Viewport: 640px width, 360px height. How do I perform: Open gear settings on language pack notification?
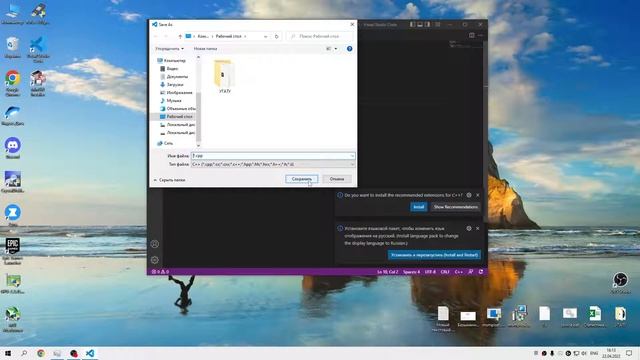[x=469, y=229]
